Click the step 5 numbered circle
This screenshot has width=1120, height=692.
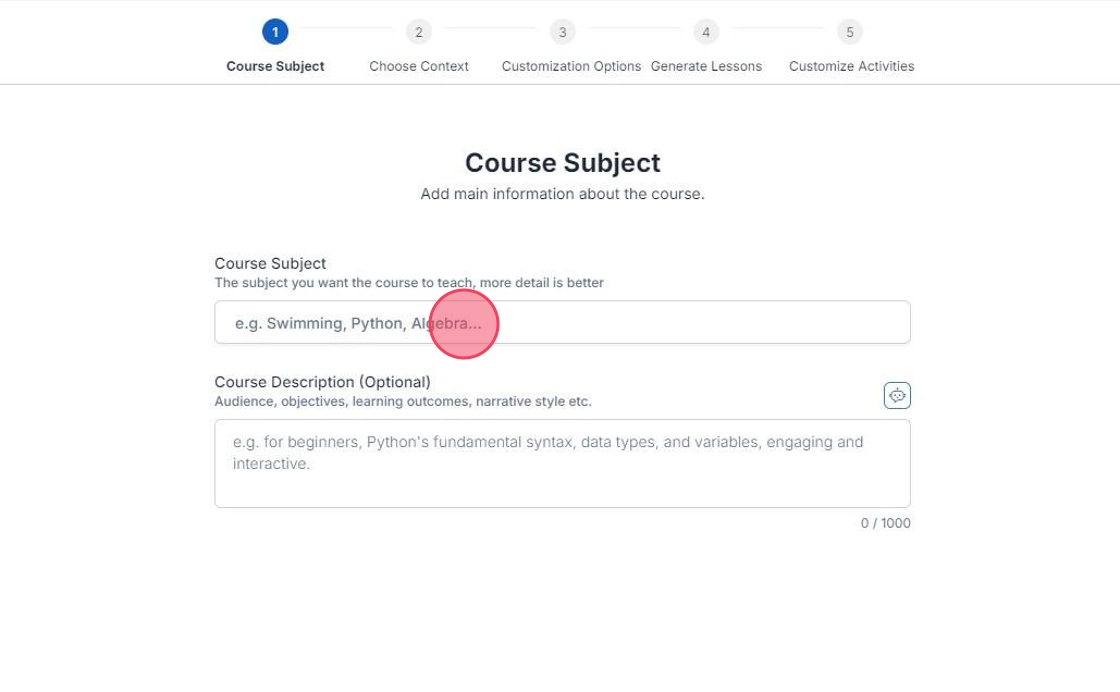pyautogui.click(x=850, y=32)
